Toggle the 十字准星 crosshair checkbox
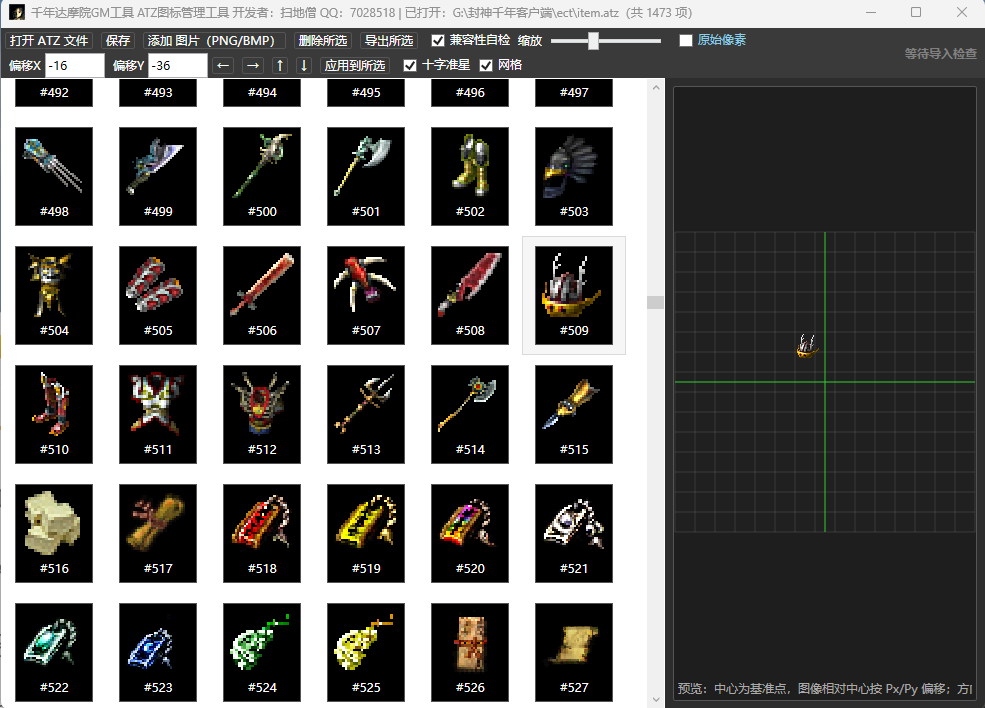Image resolution: width=985 pixels, height=708 pixels. click(x=410, y=65)
